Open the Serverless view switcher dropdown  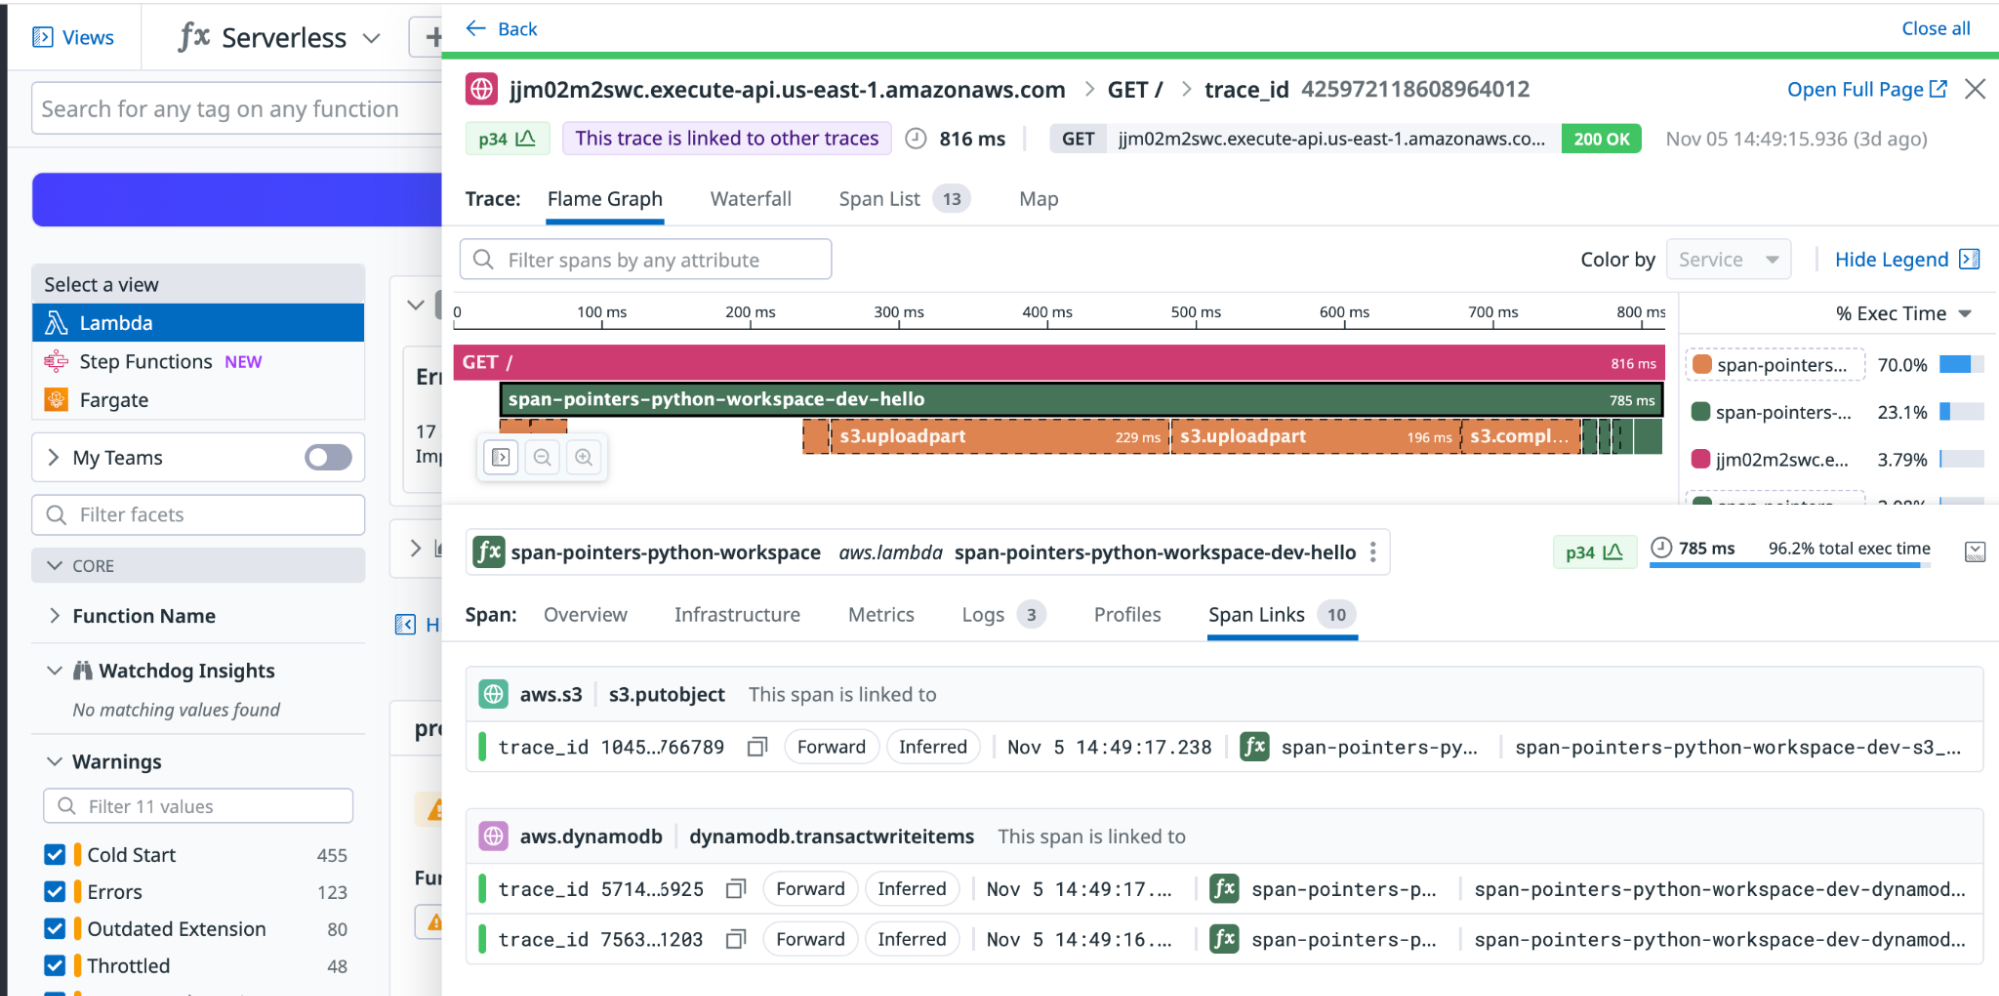370,37
